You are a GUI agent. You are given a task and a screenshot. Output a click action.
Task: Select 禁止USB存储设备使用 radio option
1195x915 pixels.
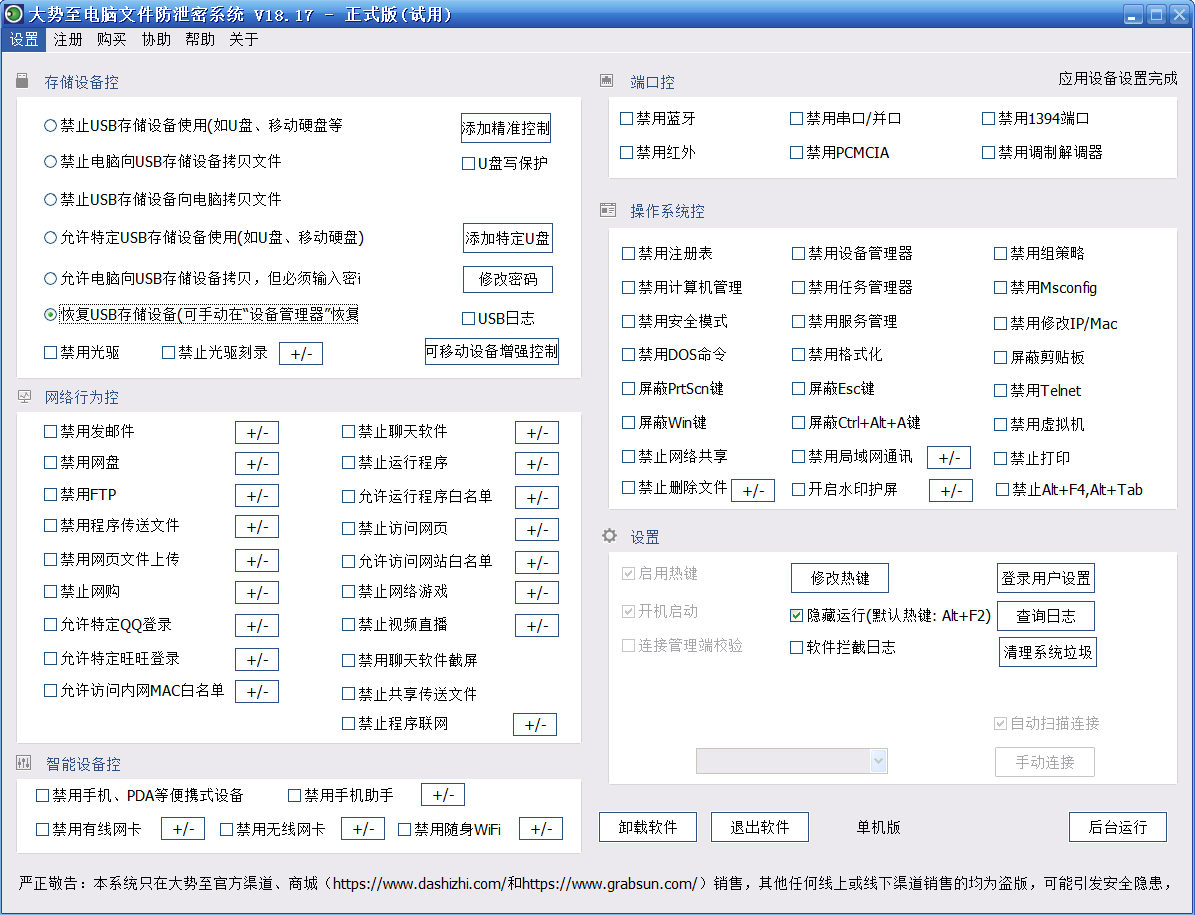click(x=51, y=126)
